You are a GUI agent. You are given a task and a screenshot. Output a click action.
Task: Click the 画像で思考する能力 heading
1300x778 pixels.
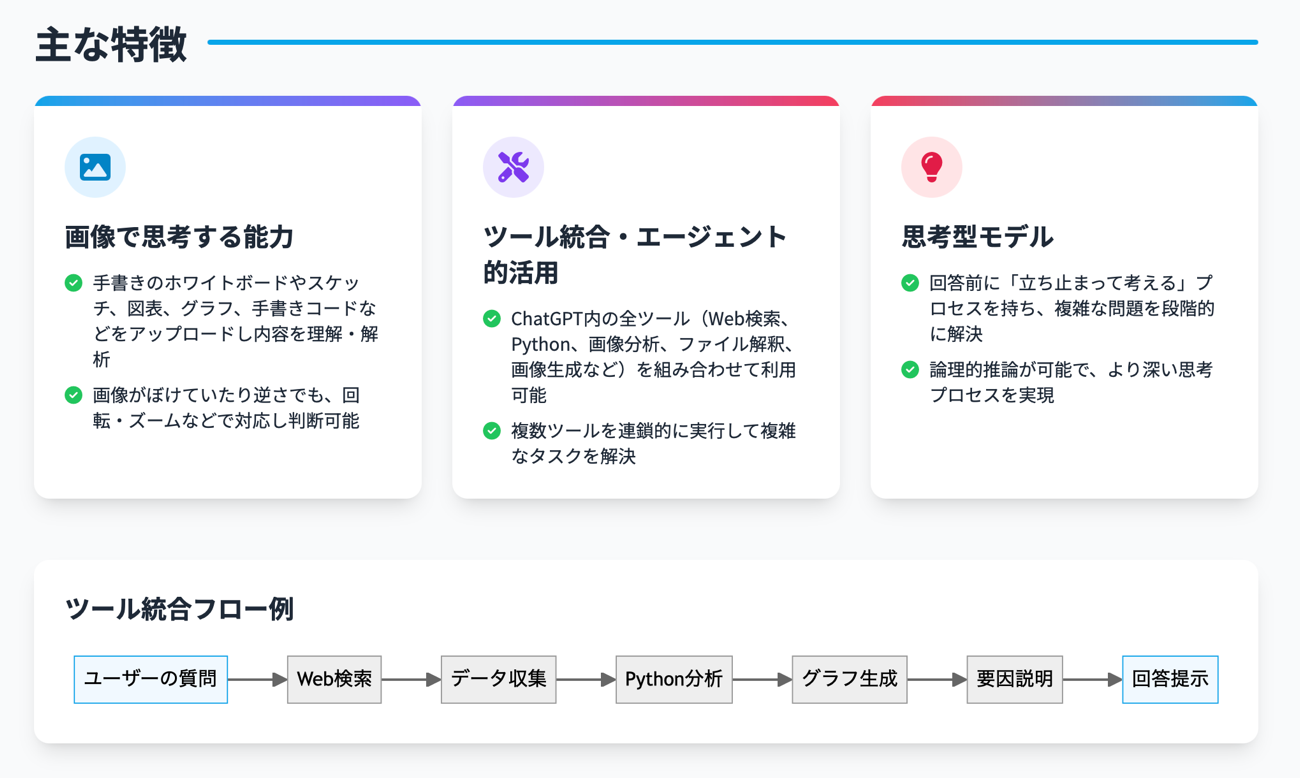(179, 237)
